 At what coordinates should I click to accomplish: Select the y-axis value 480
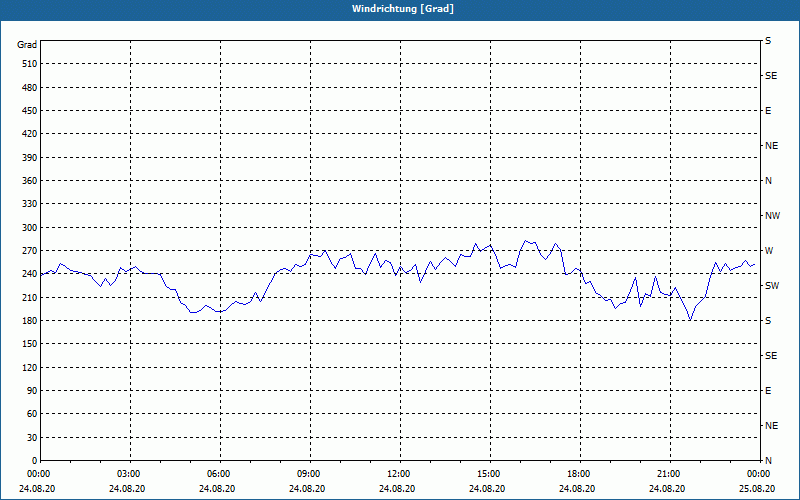pyautogui.click(x=30, y=88)
